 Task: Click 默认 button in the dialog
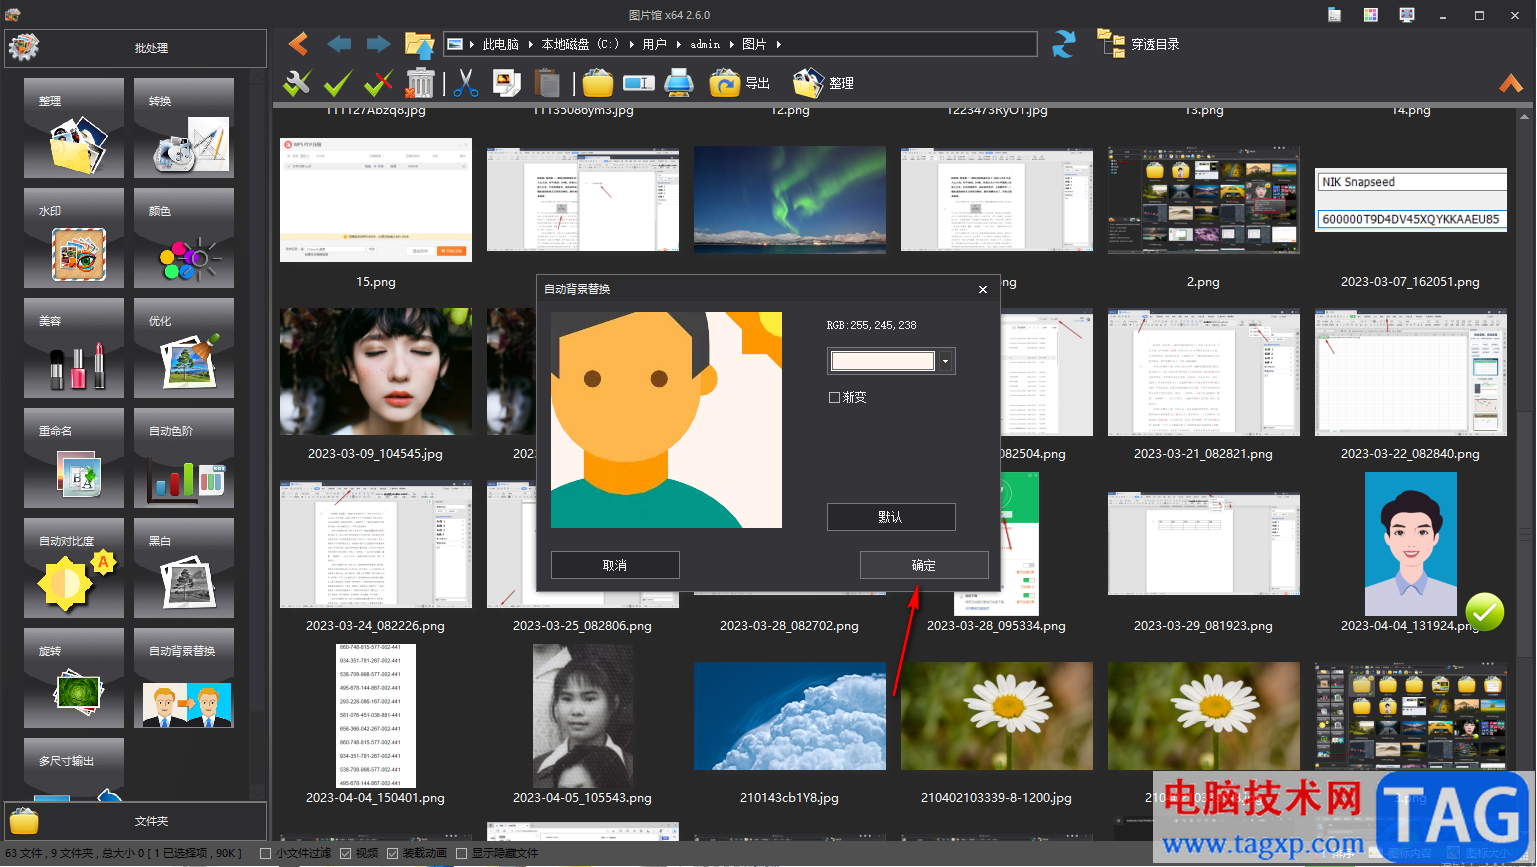click(891, 517)
